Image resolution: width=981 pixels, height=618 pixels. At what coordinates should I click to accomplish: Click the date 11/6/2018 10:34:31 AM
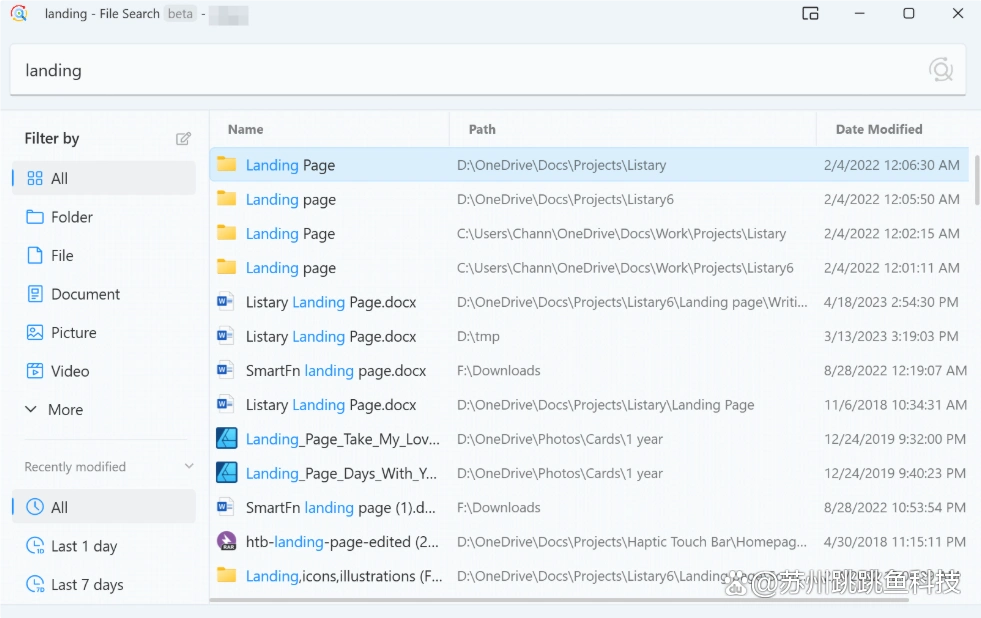[x=895, y=405]
